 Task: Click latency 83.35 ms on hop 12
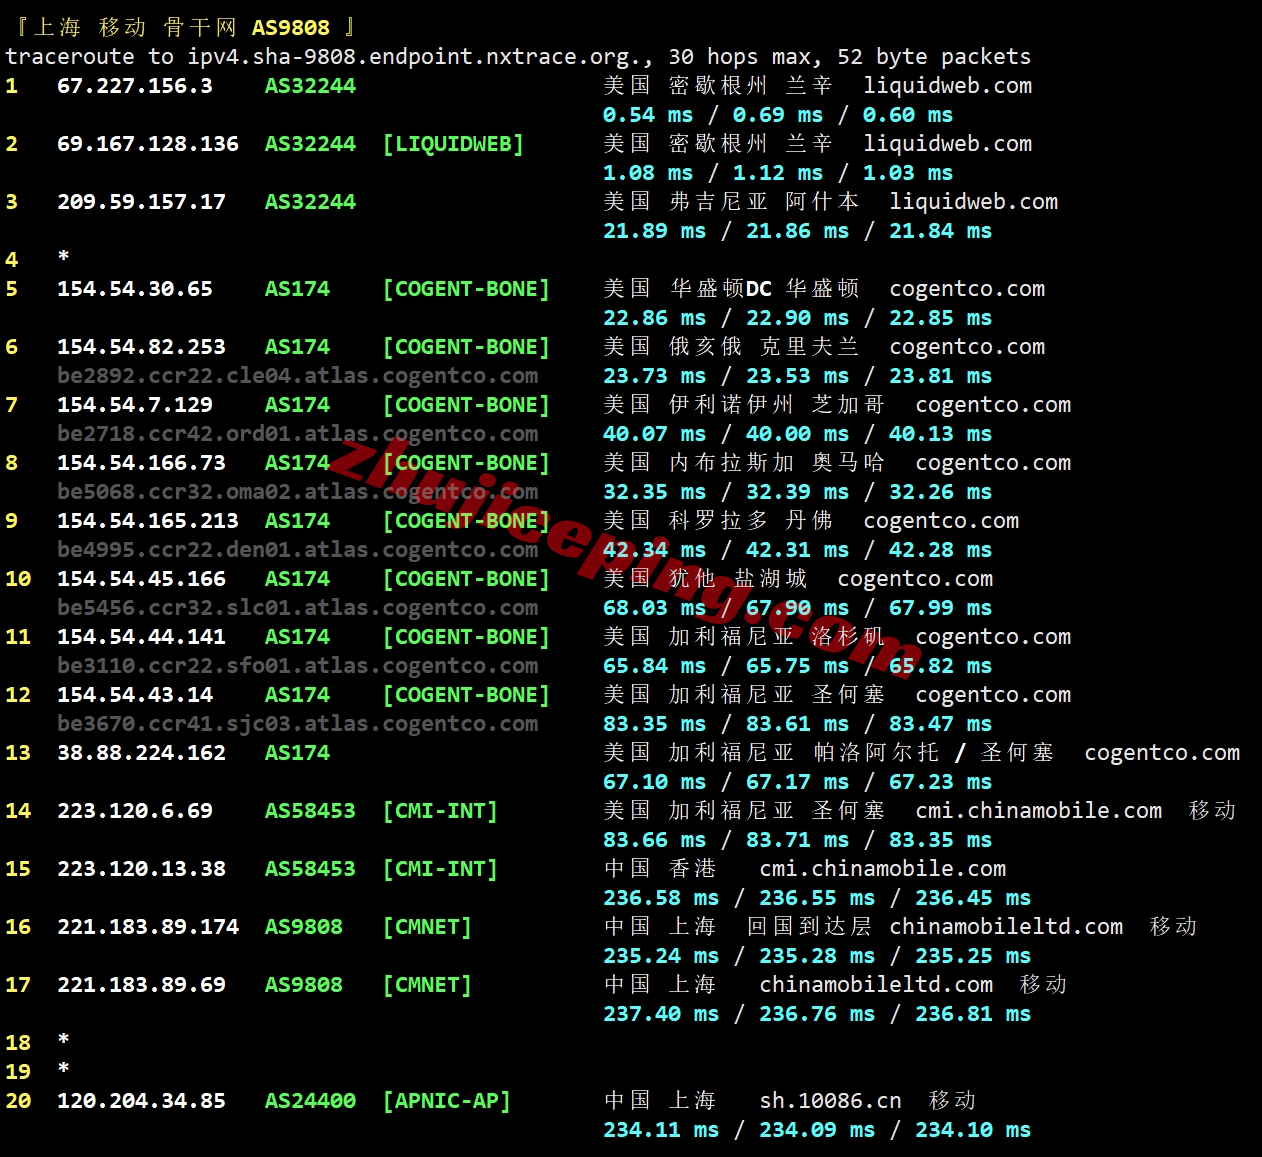(654, 724)
